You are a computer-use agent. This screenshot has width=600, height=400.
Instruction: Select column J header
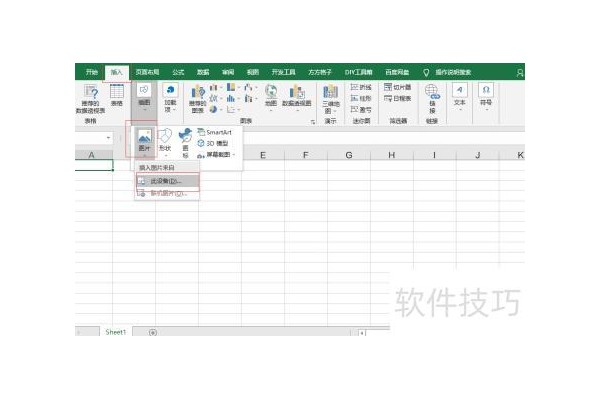click(x=478, y=155)
